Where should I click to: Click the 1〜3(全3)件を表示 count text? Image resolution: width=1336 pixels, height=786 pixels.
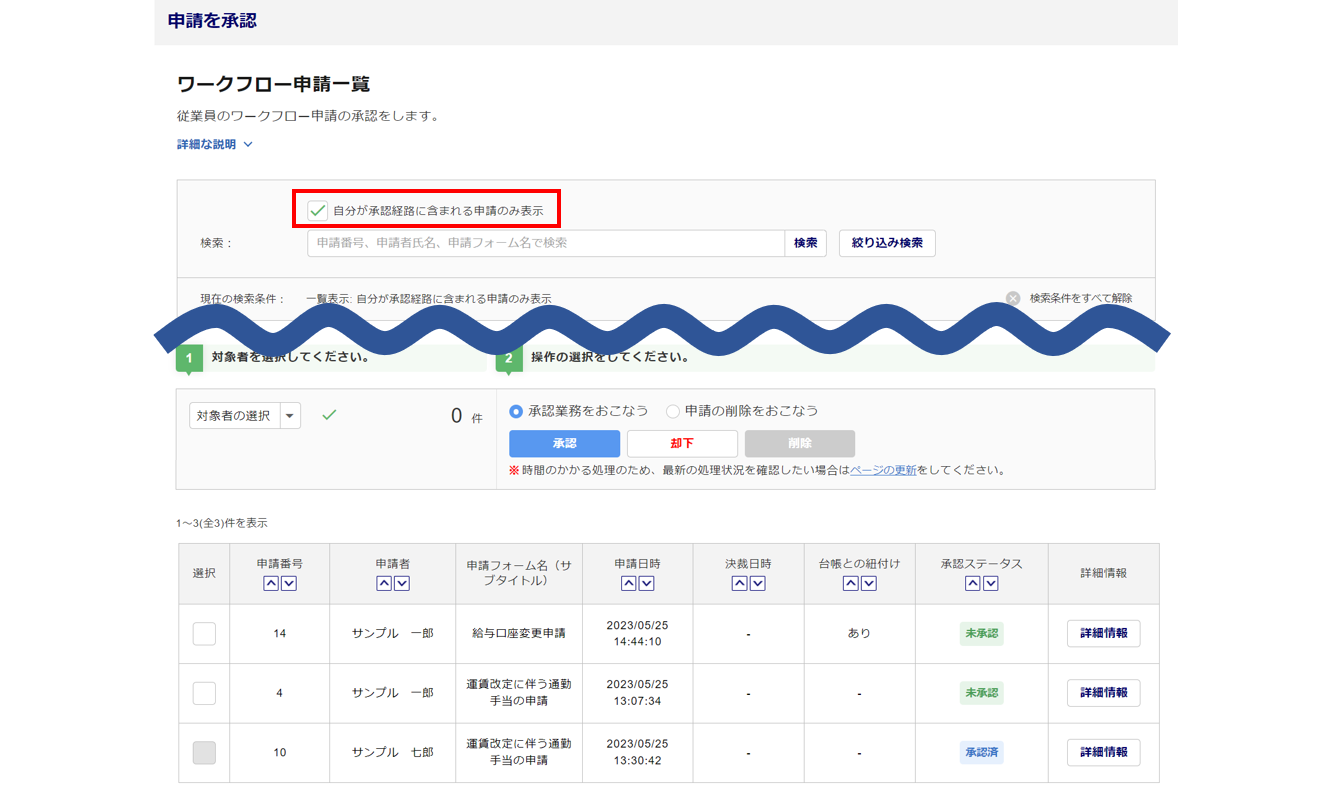point(222,523)
